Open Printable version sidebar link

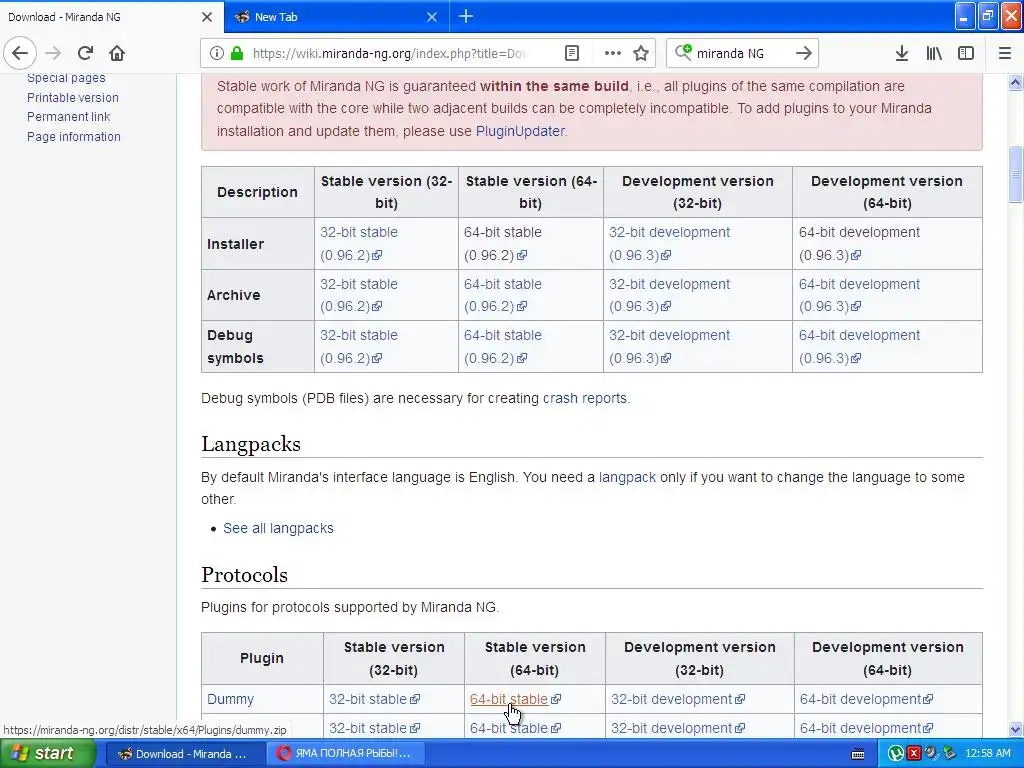tap(72, 98)
